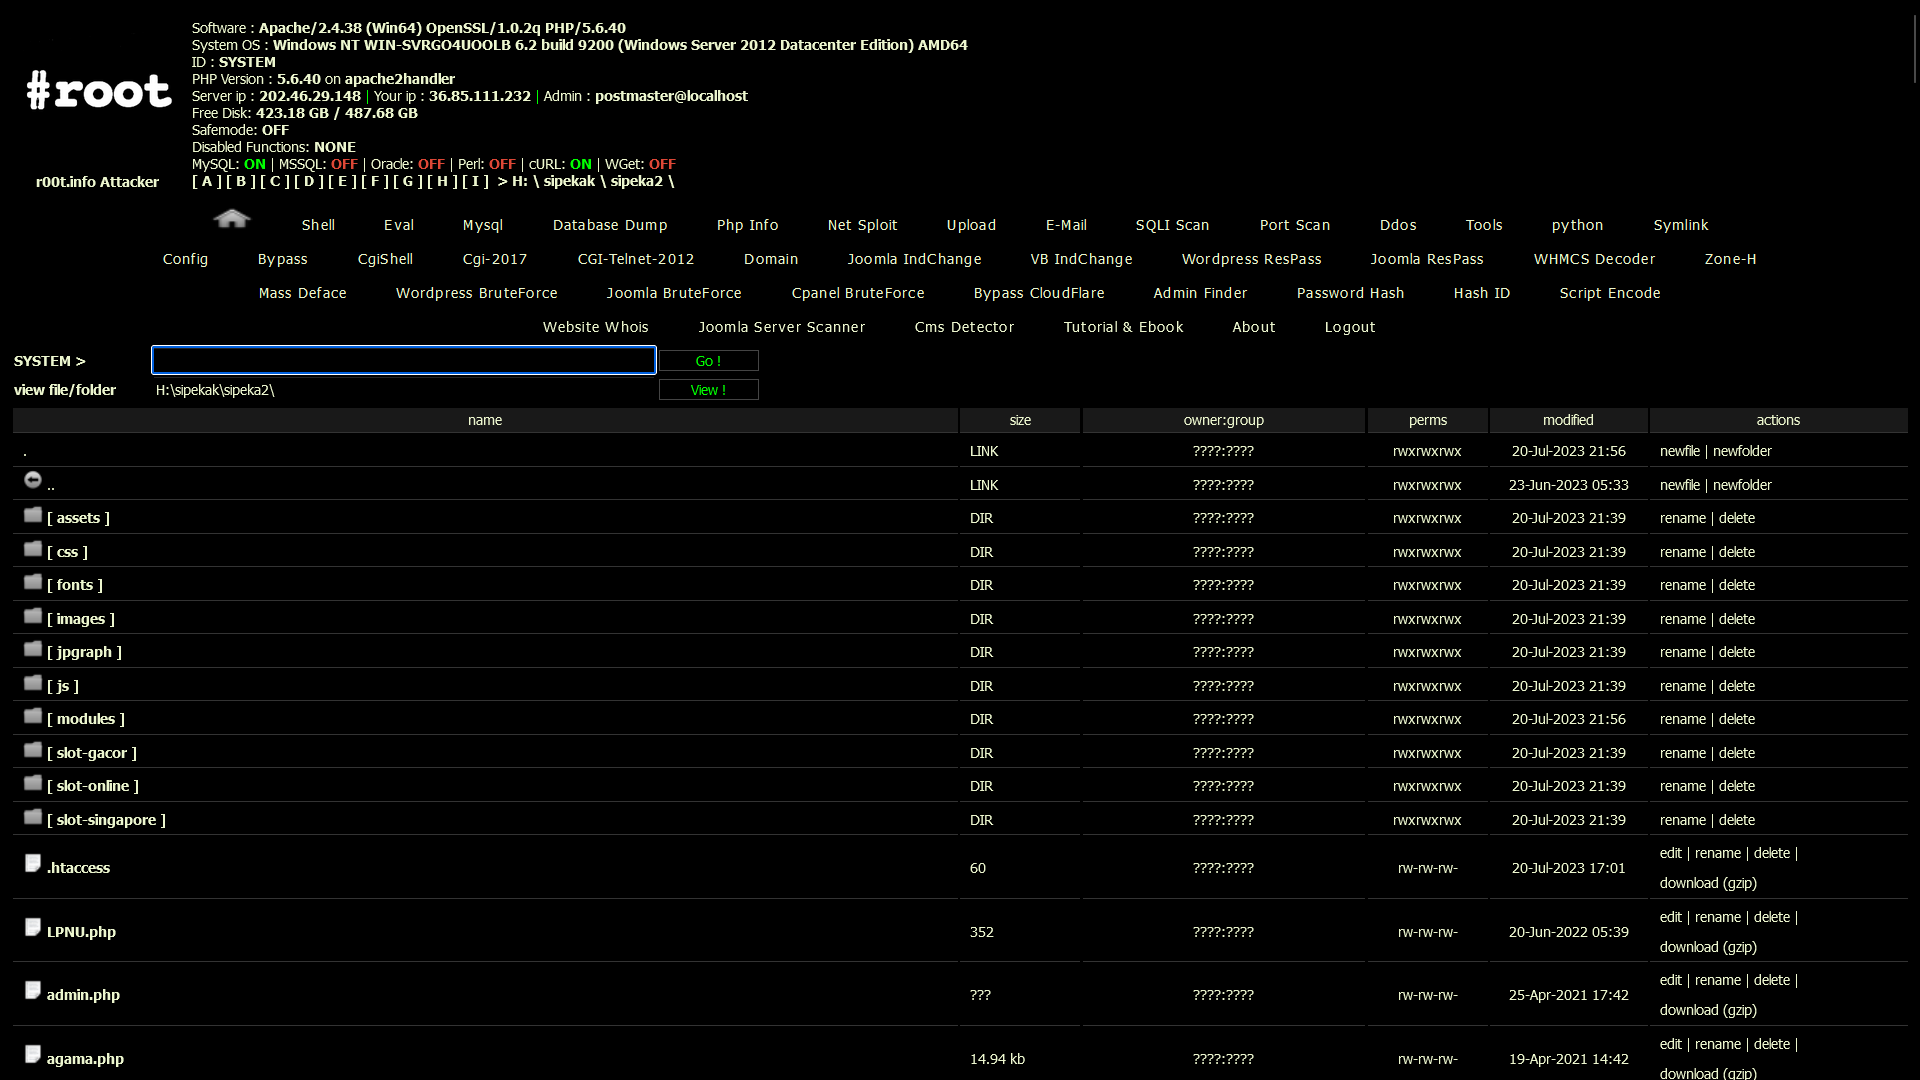Click the back arrow icon beside ".."
Image resolution: width=1920 pixels, height=1080 pixels.
[33, 481]
